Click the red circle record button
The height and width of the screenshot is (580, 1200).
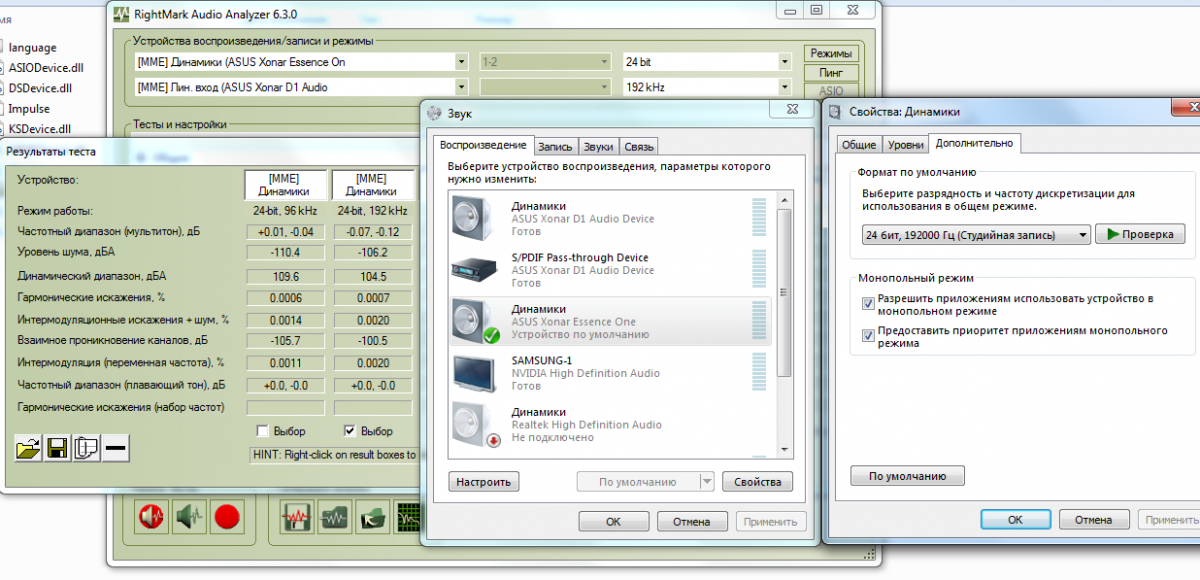click(227, 516)
